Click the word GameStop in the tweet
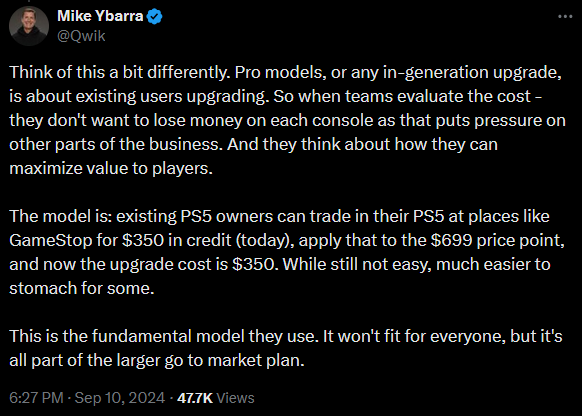Image resolution: width=582 pixels, height=416 pixels. pos(50,240)
